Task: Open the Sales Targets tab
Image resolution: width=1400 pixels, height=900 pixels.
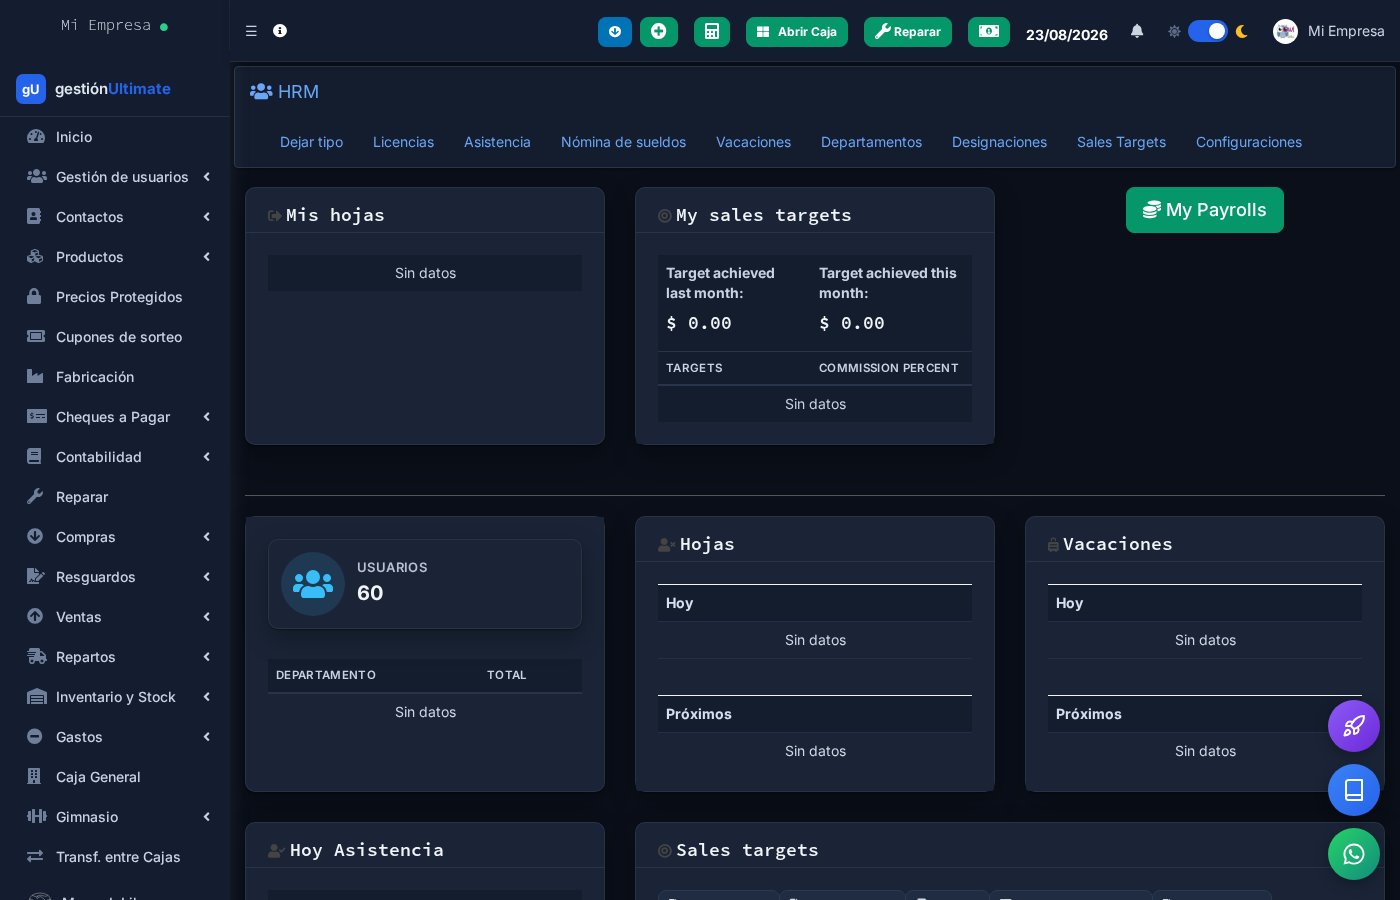Action: tap(1121, 142)
